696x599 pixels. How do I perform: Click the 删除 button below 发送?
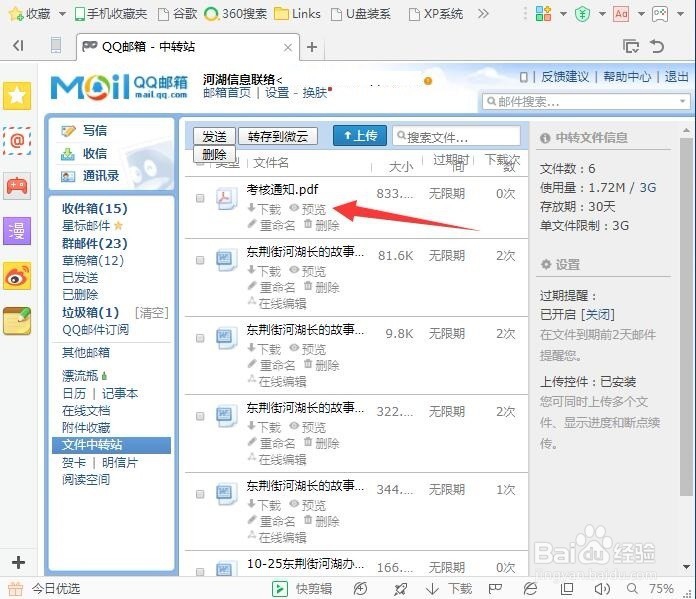coord(214,154)
